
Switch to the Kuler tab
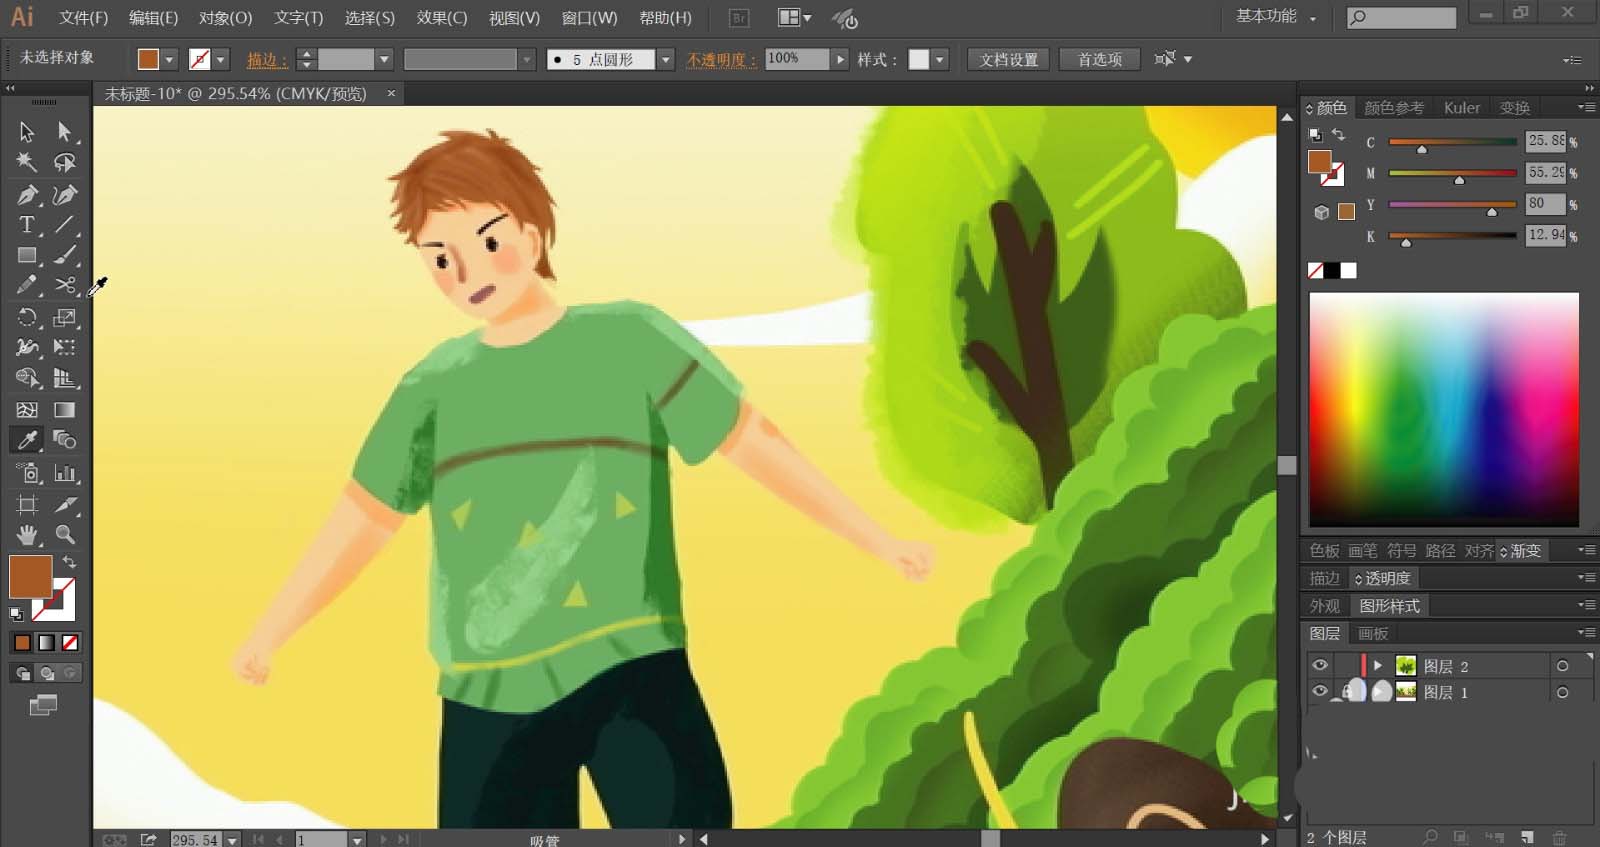(x=1461, y=108)
